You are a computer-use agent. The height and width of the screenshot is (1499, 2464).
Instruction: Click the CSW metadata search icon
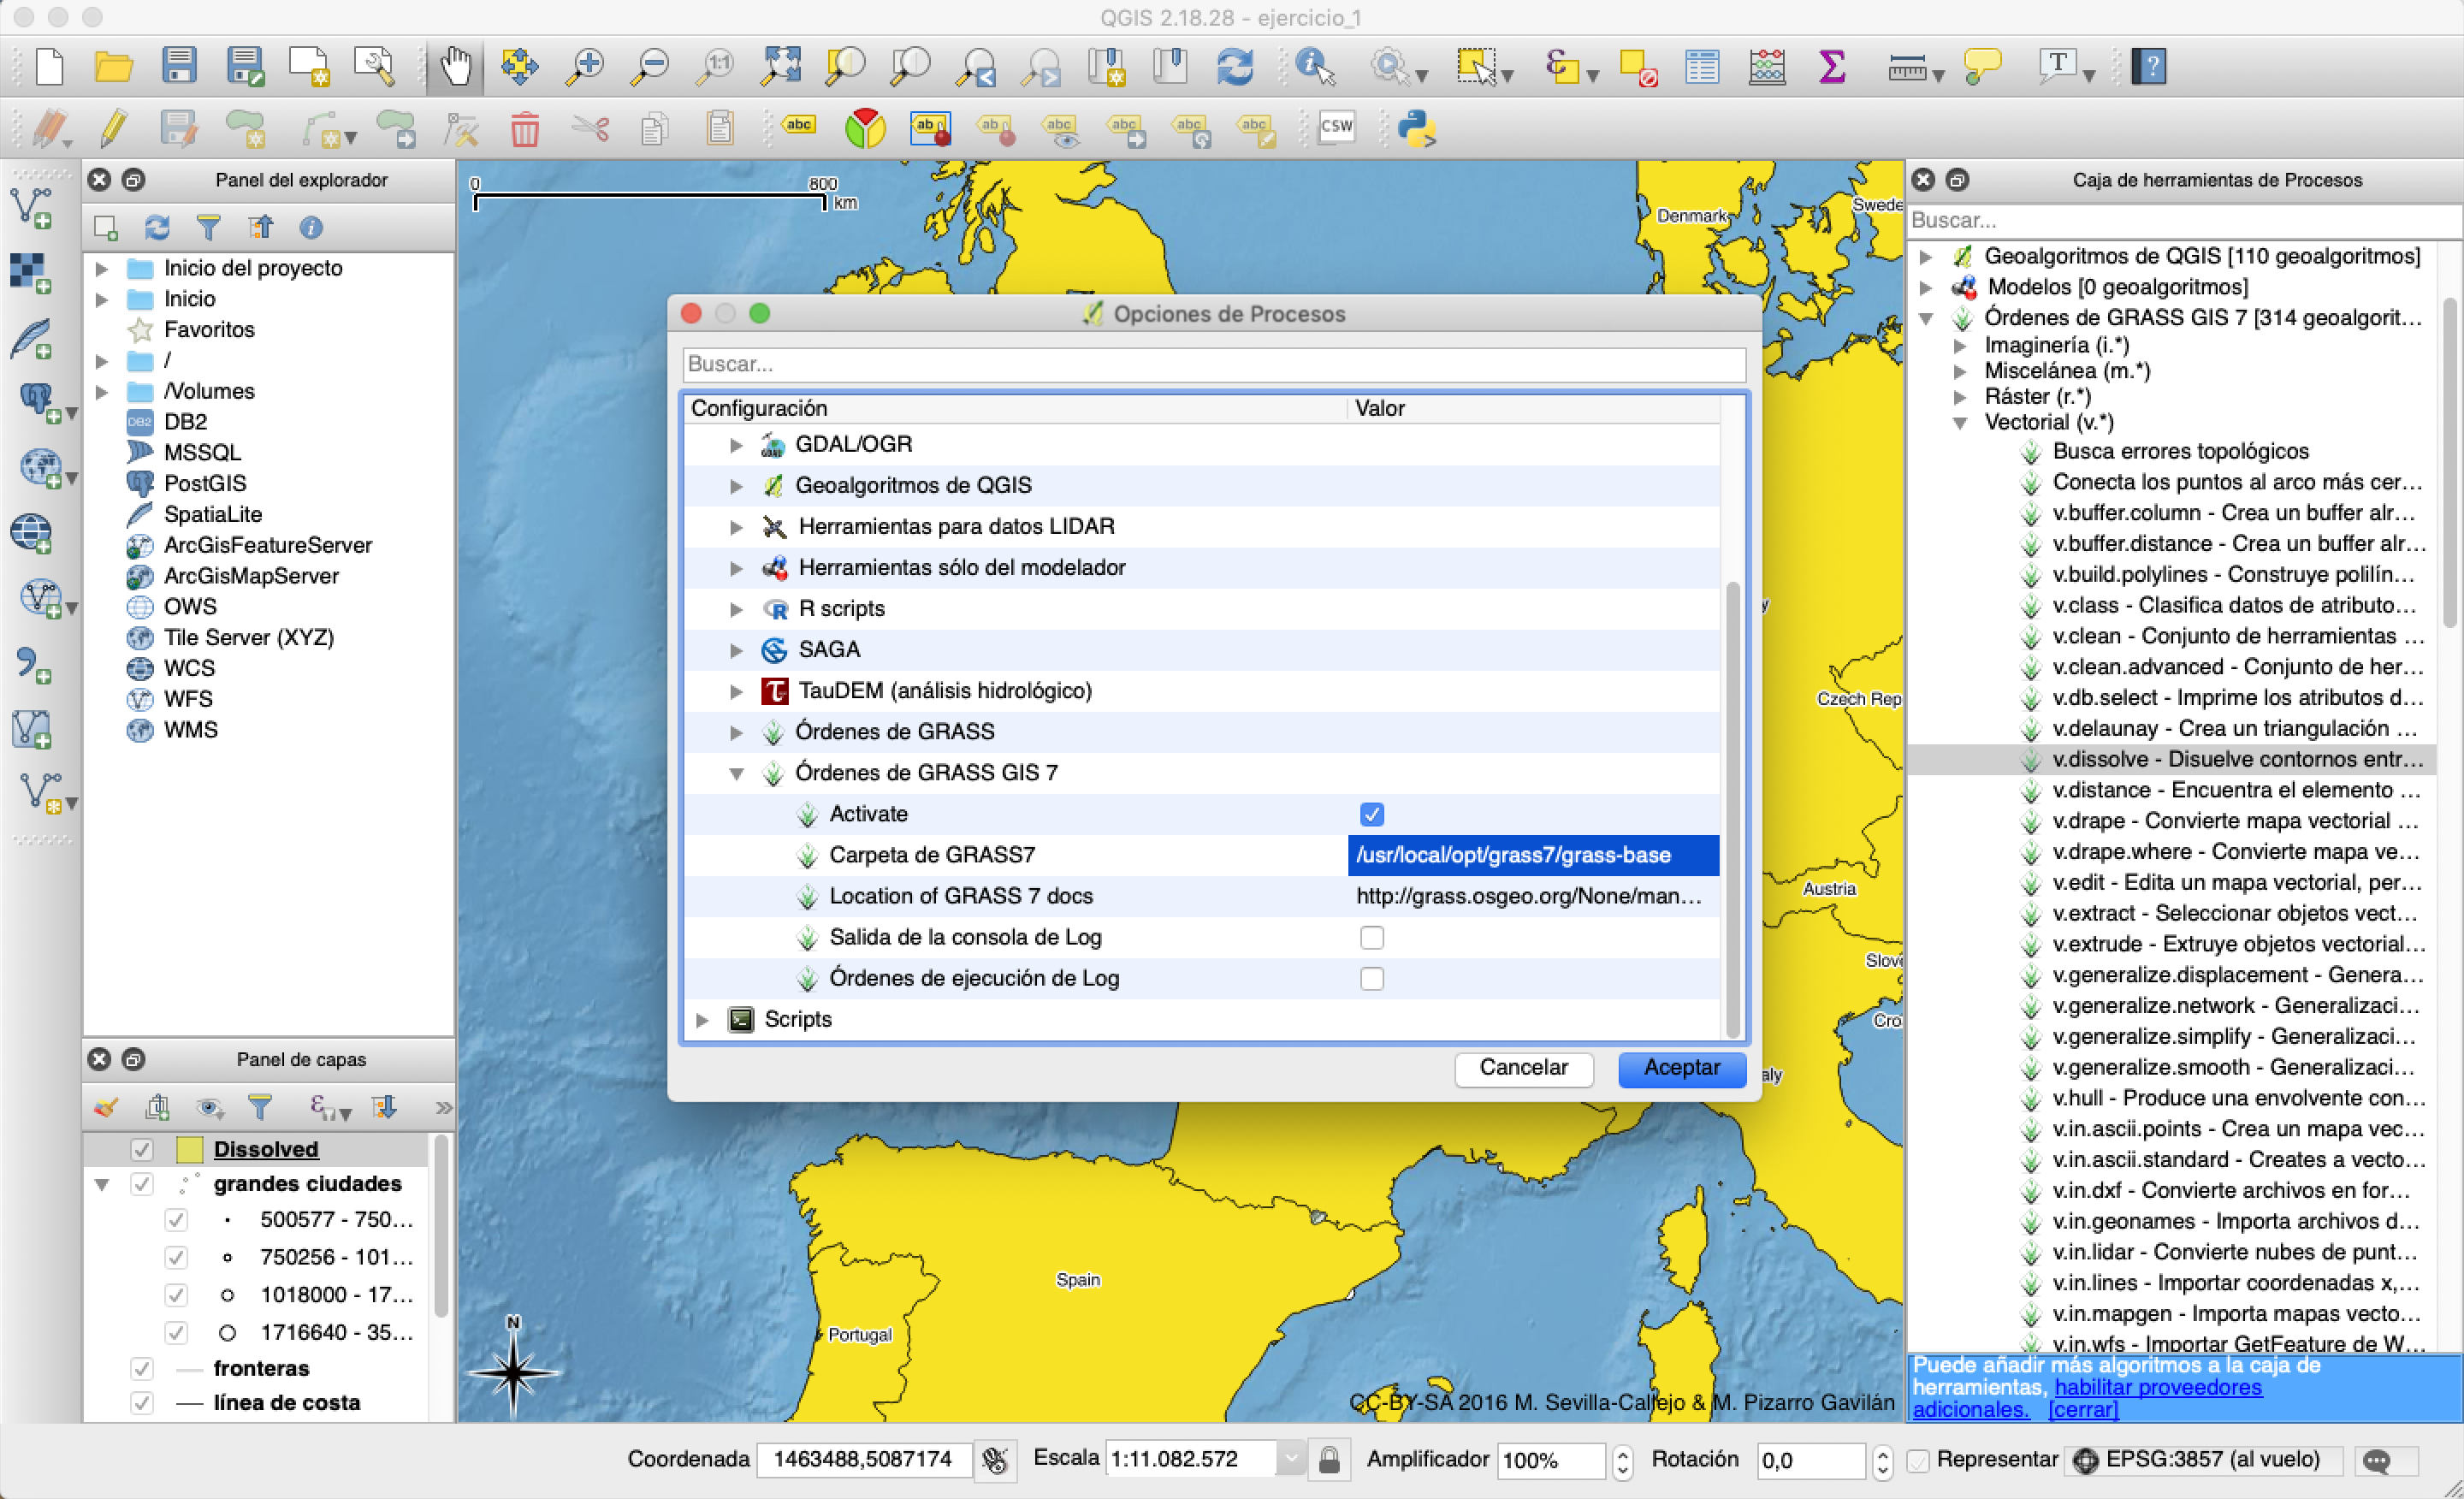coord(1336,127)
